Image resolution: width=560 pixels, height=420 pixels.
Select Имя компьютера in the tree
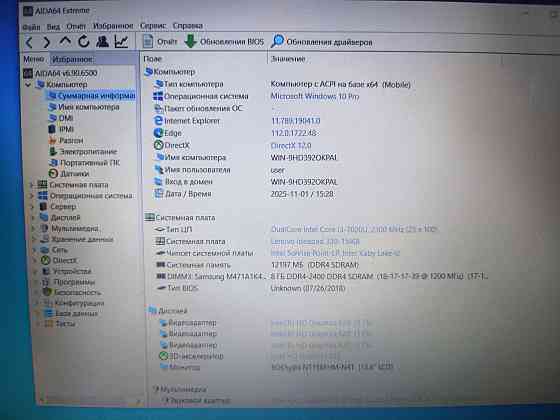[84, 107]
